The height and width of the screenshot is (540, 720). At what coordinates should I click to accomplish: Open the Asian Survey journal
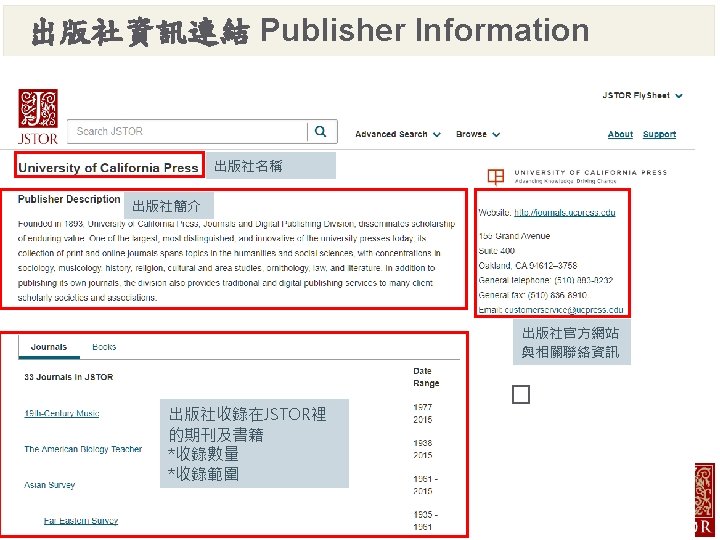coord(49,485)
